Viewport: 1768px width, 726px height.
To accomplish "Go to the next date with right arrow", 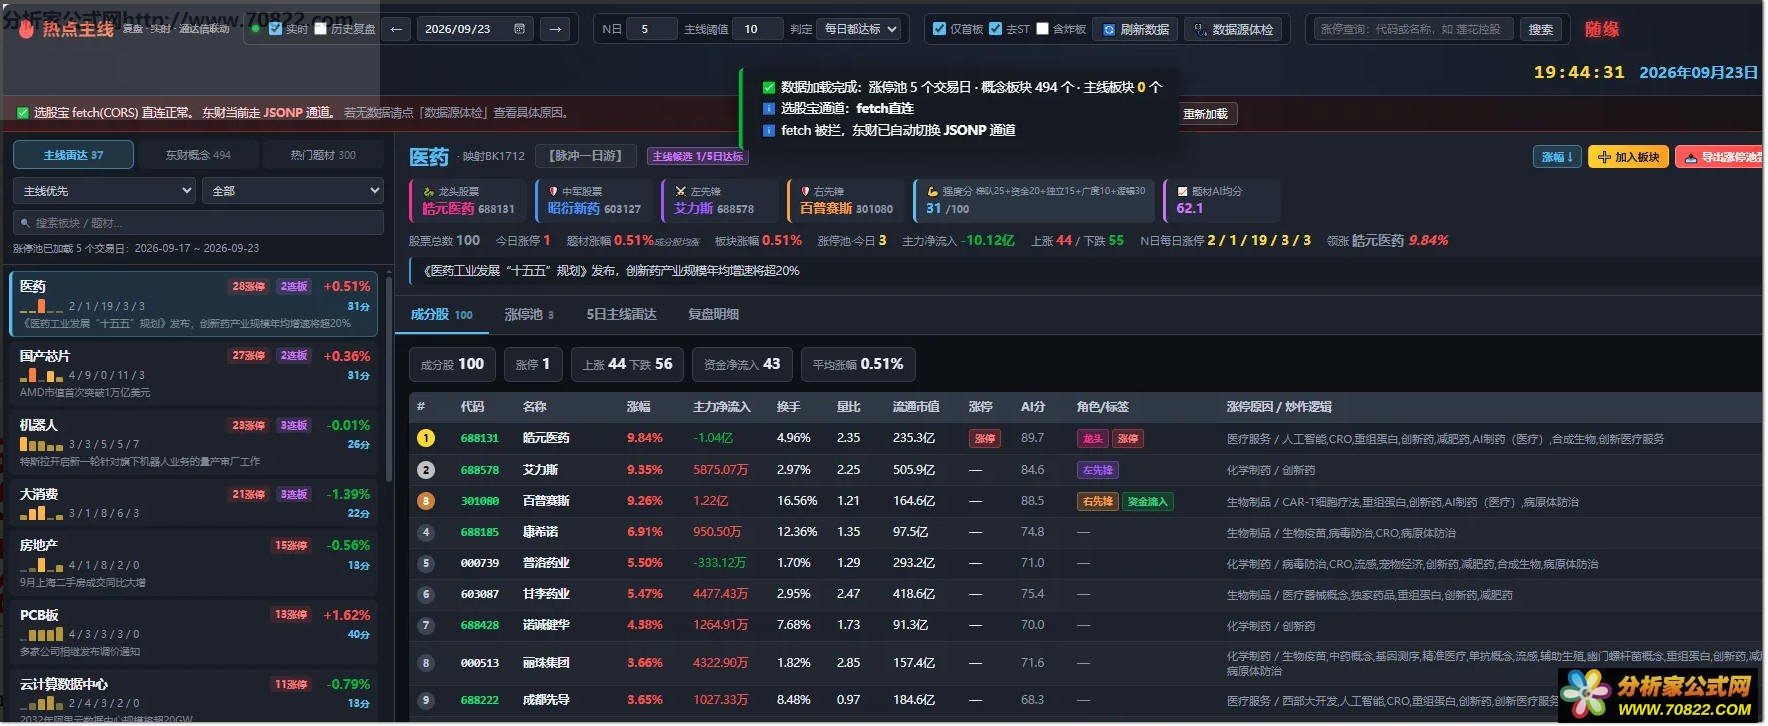I will click(x=555, y=29).
